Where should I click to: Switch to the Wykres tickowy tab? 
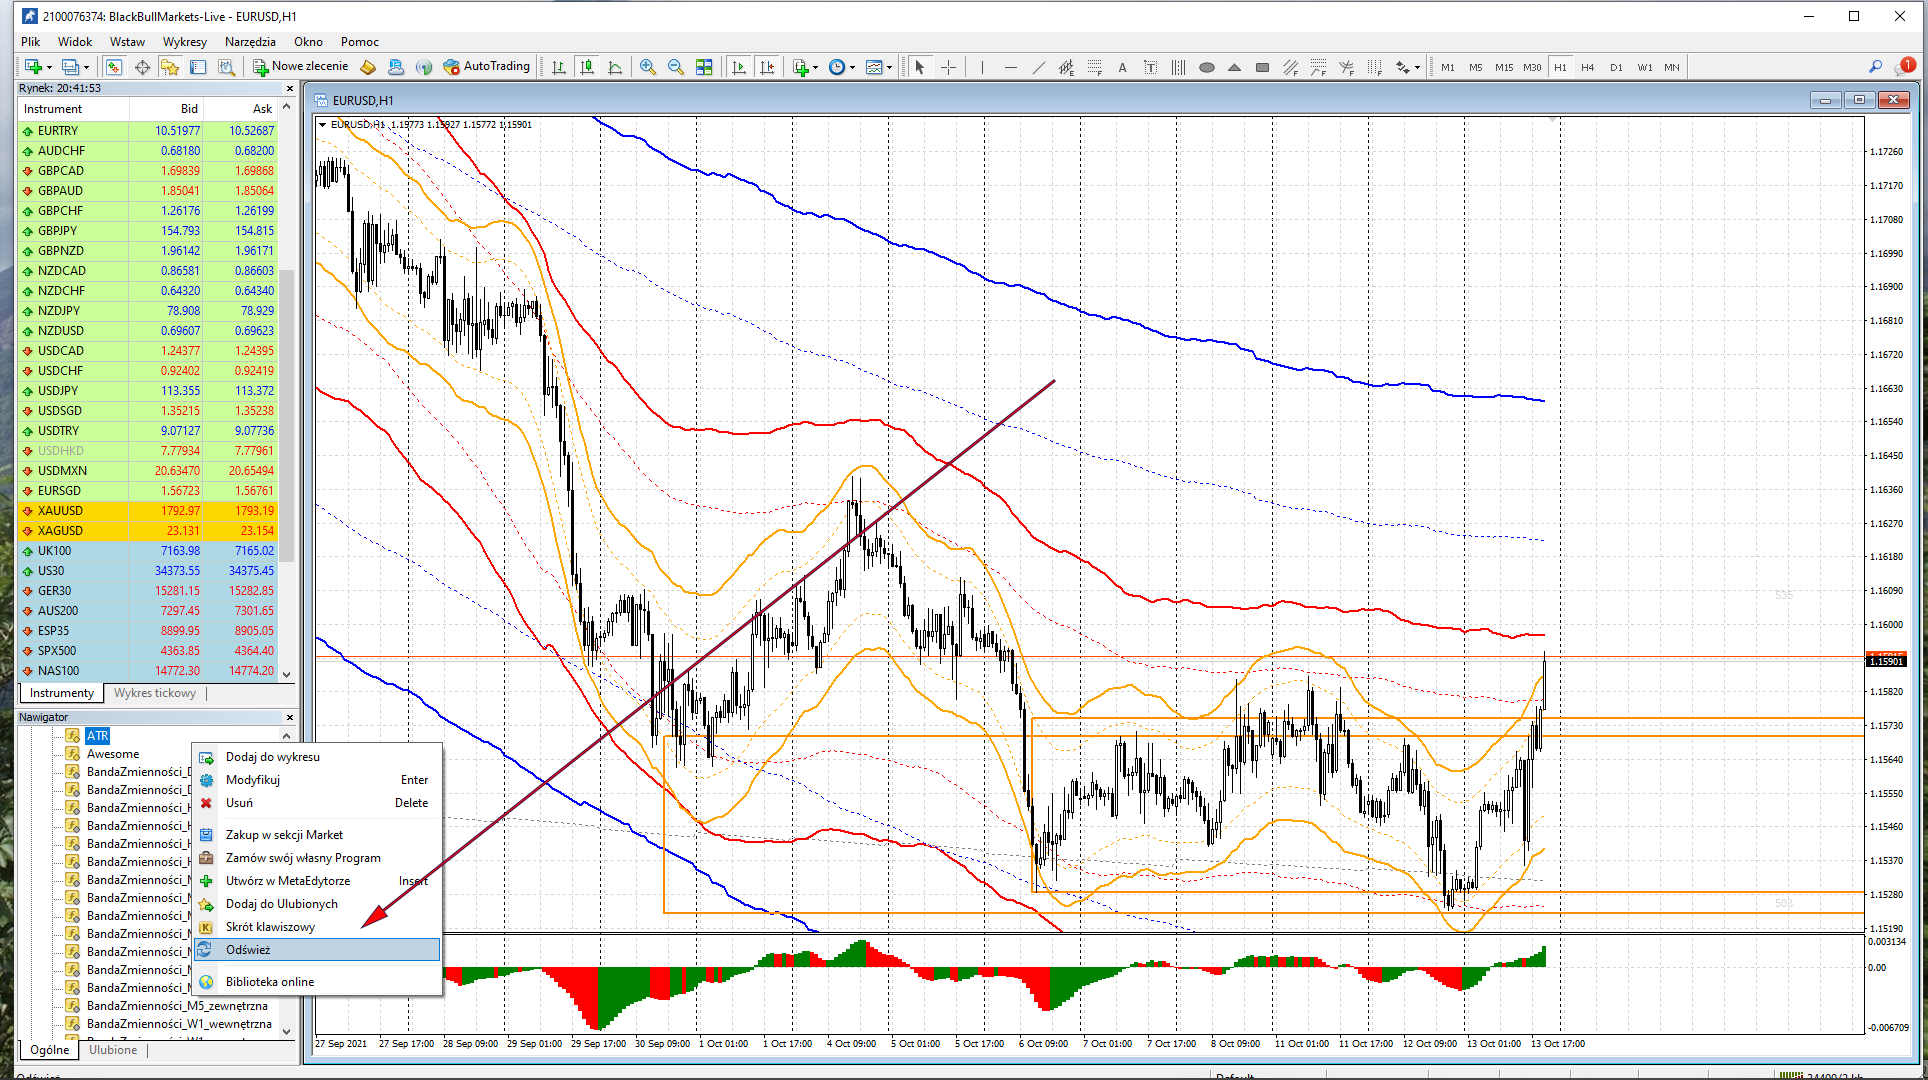click(155, 693)
